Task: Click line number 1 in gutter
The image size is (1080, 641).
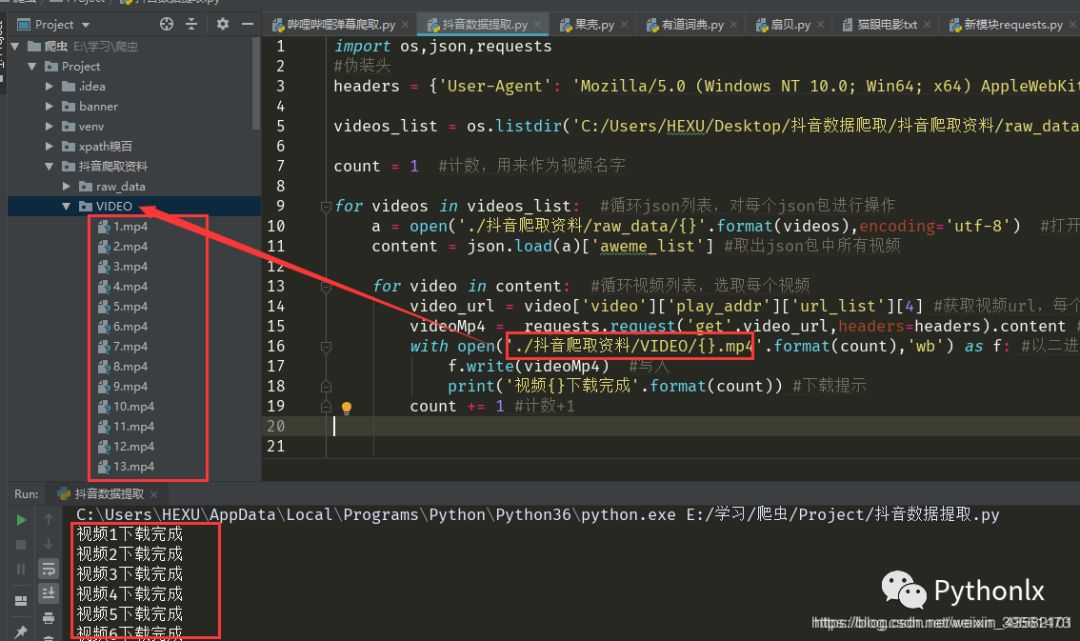Action: [x=280, y=46]
